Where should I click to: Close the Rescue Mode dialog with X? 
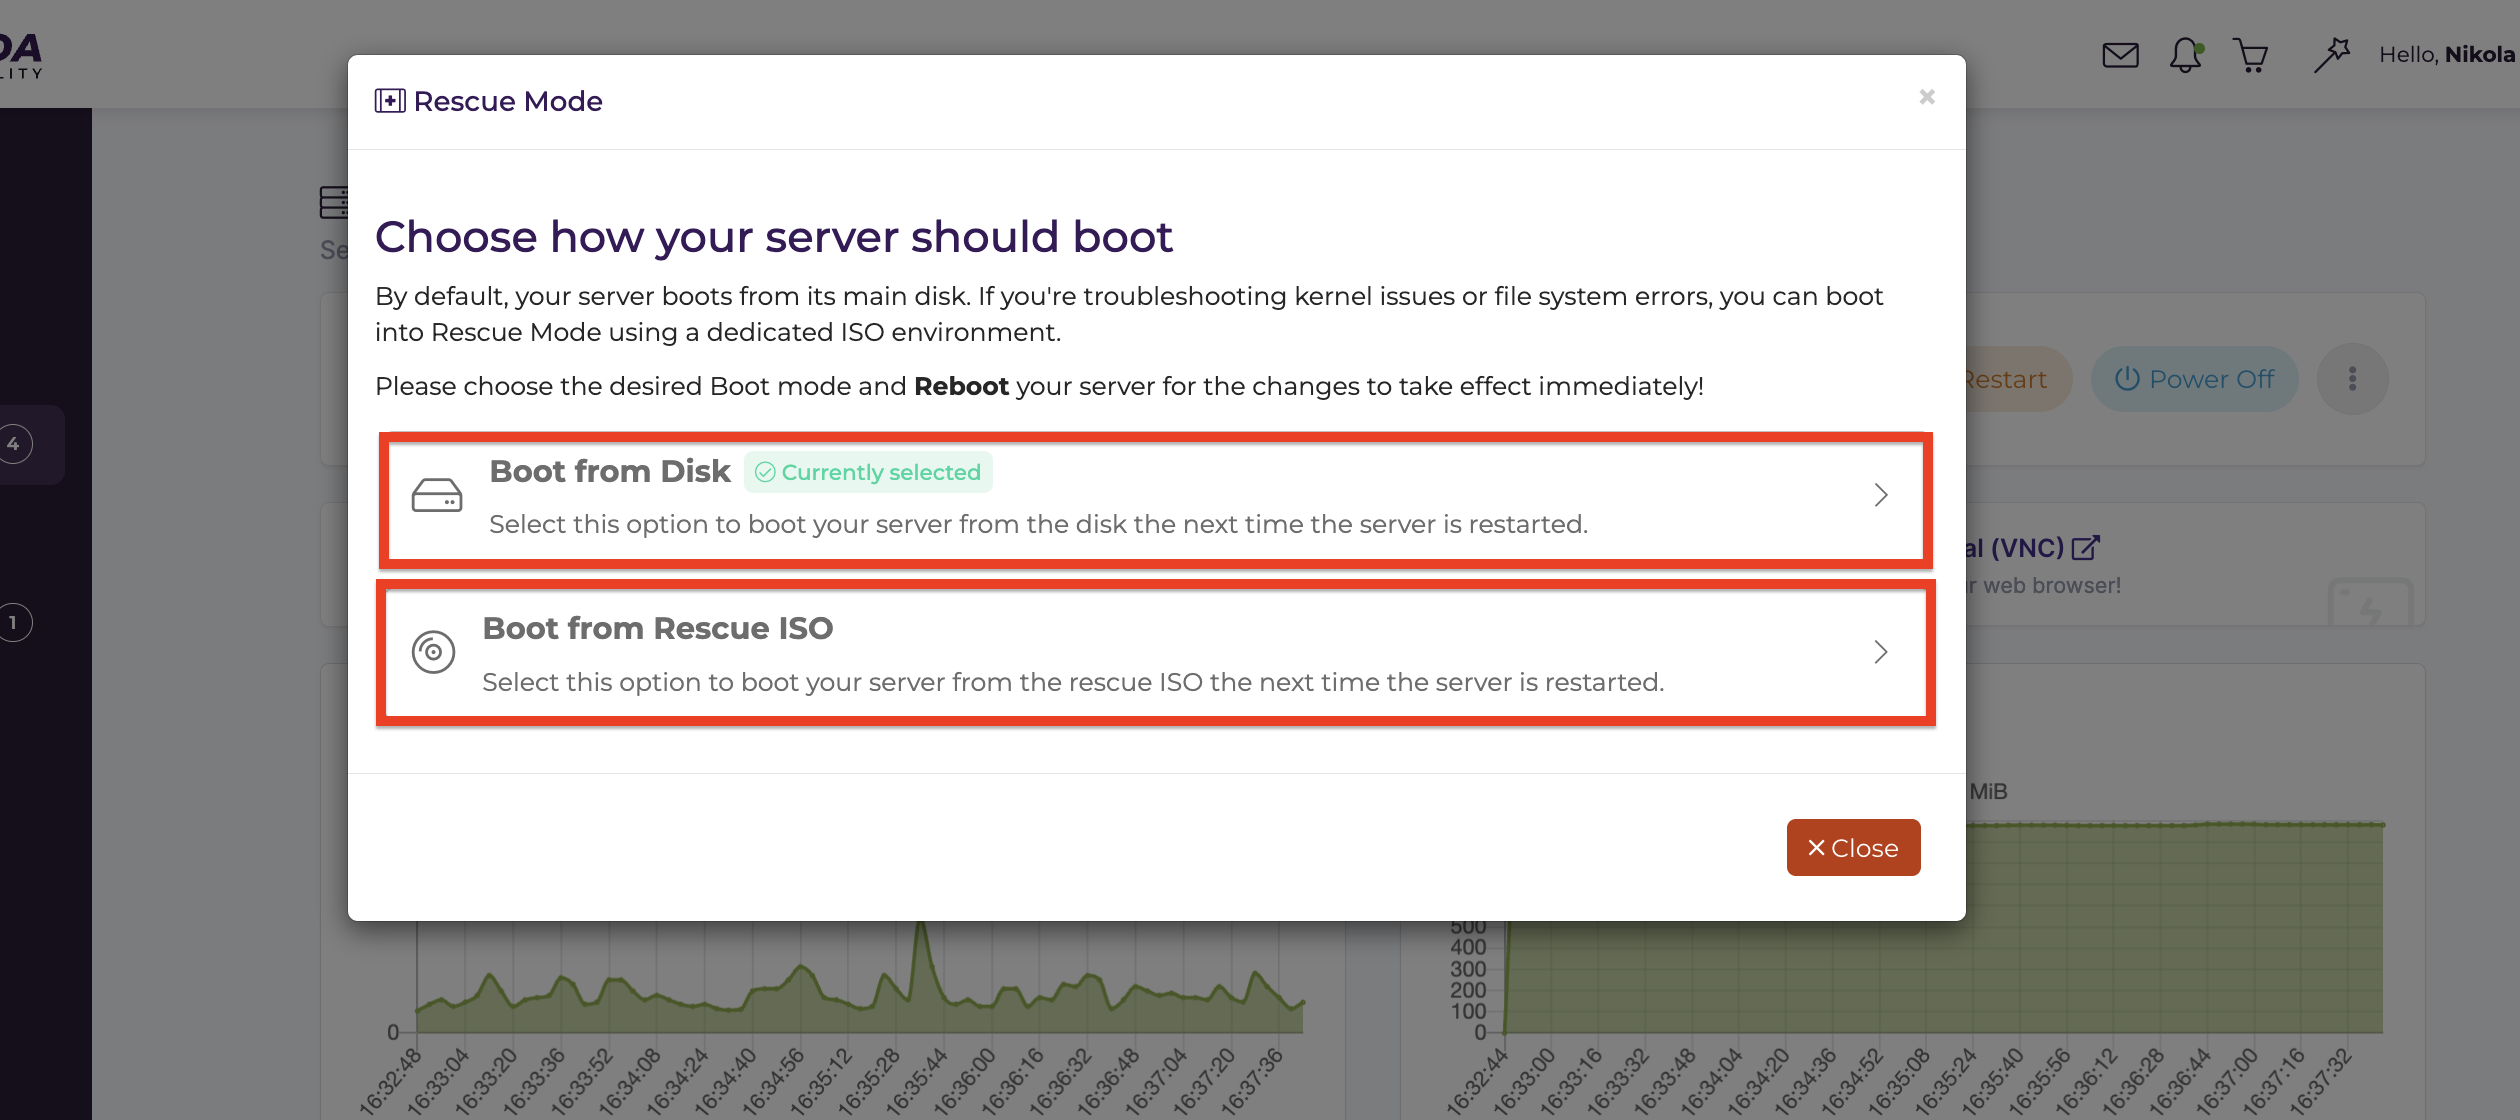[1927, 97]
